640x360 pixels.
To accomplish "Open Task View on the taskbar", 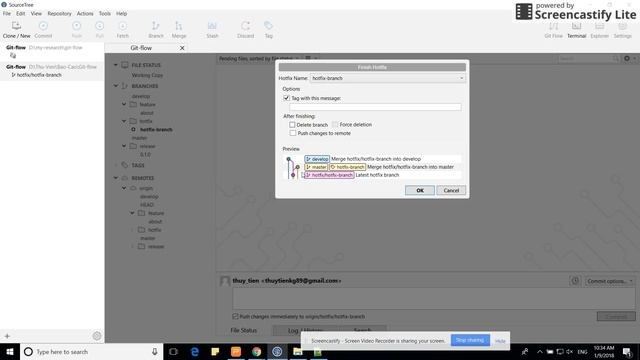I will (173, 352).
